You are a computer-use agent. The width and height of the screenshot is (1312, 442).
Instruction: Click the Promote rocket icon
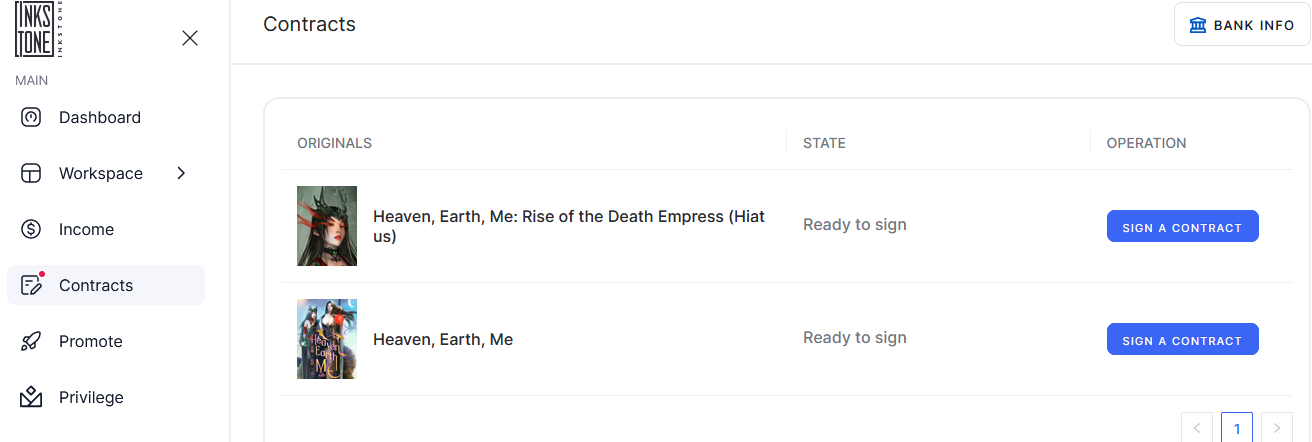point(31,341)
